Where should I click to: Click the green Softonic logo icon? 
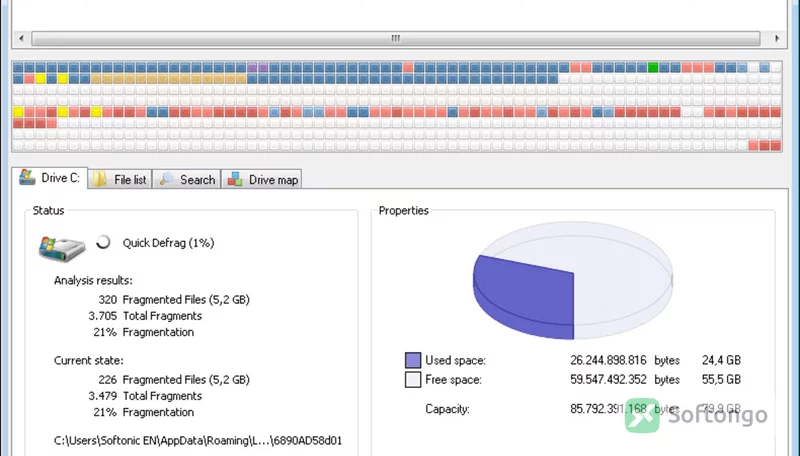[x=642, y=415]
